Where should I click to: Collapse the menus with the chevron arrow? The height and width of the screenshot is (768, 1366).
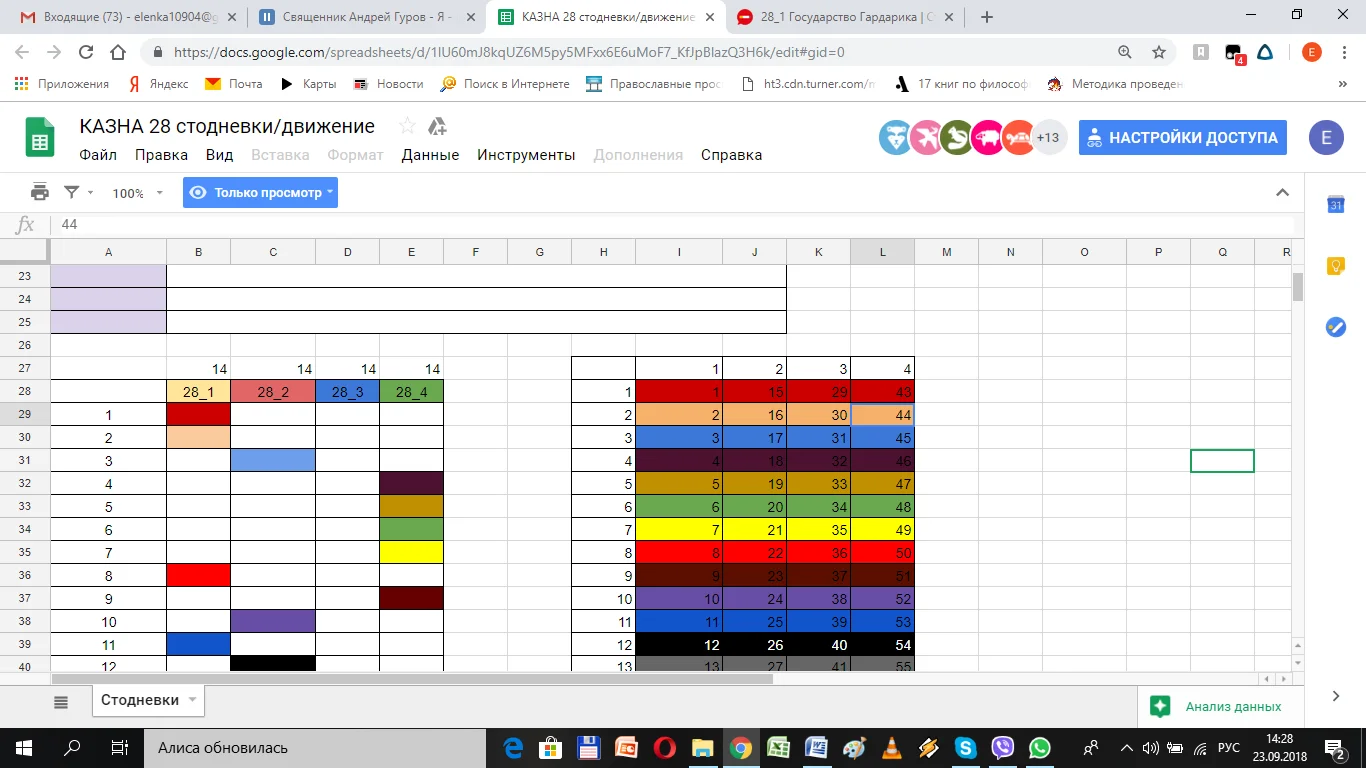pyautogui.click(x=1283, y=193)
